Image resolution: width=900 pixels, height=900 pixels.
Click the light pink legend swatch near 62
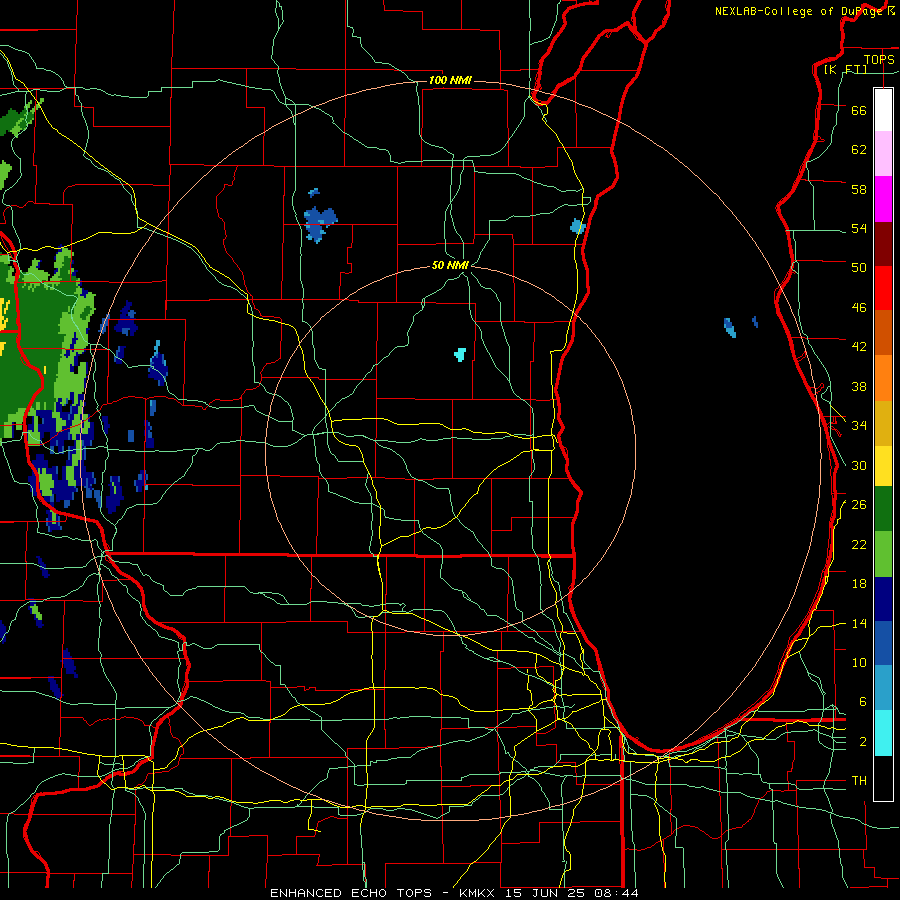[883, 154]
